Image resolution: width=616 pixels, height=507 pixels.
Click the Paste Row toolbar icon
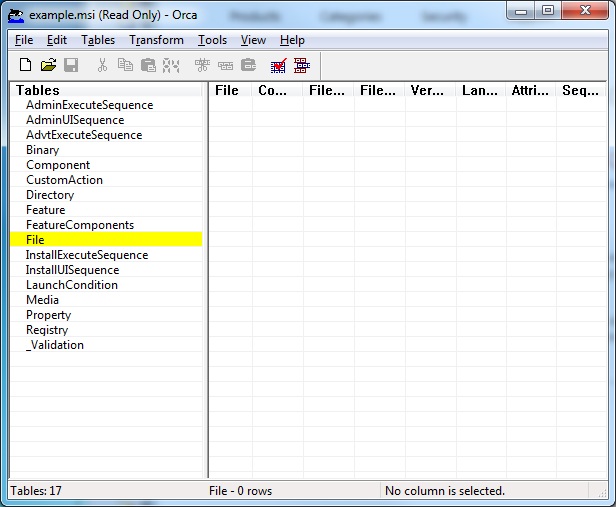pyautogui.click(x=248, y=65)
